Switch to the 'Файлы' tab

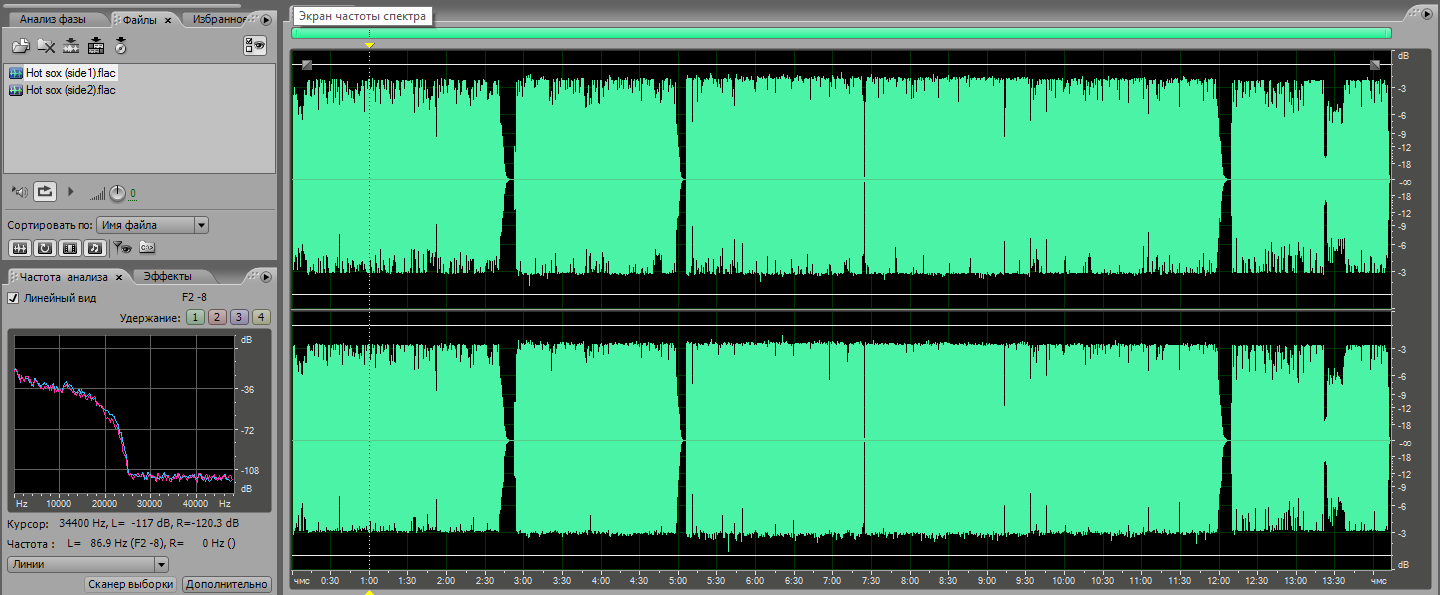tap(139, 20)
